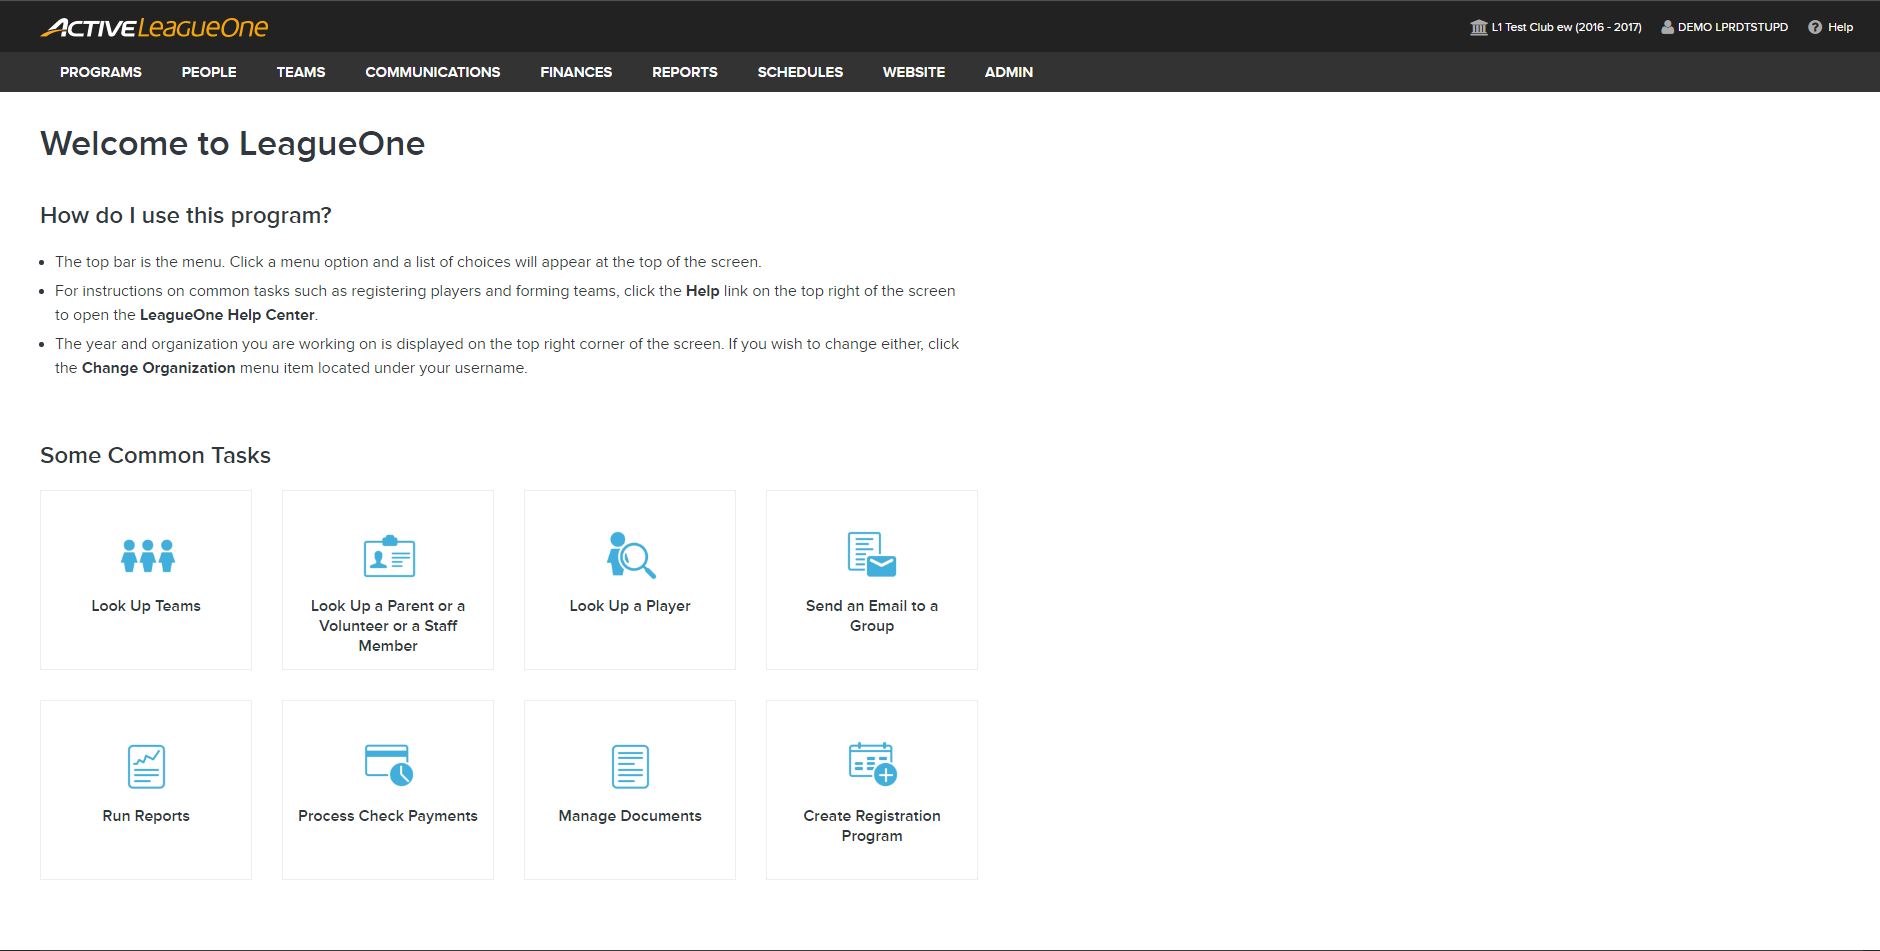Image resolution: width=1880 pixels, height=951 pixels.
Task: Click the Manage Documents label
Action: point(630,816)
